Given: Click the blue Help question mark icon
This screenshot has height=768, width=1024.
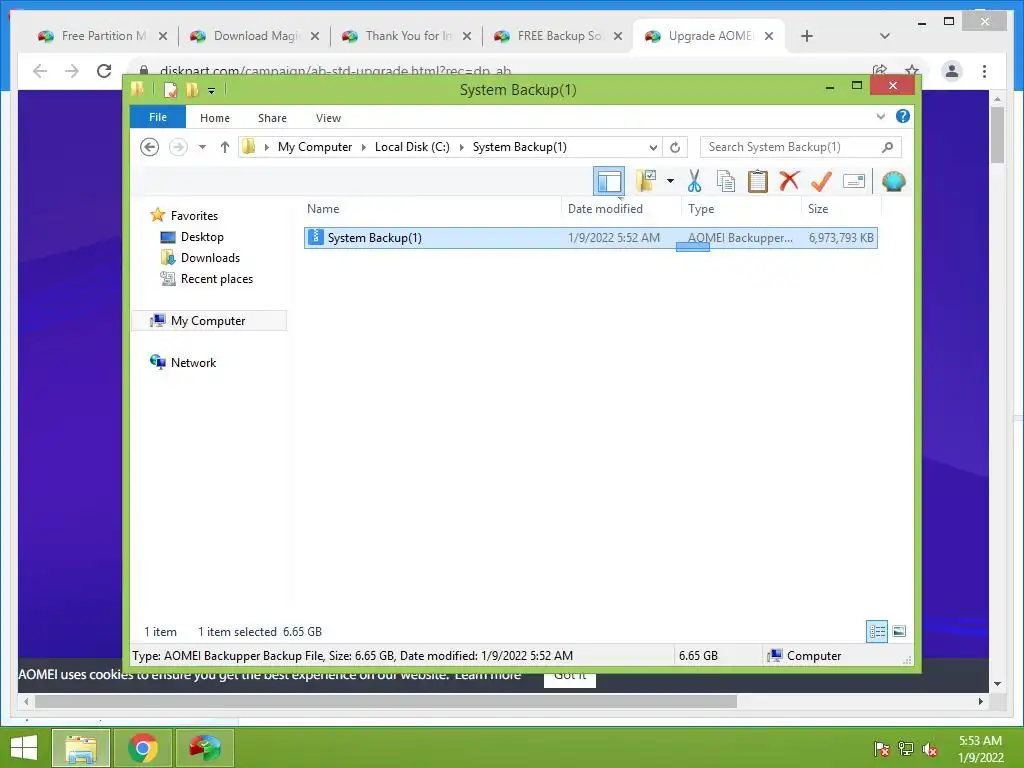Looking at the screenshot, I should click(903, 116).
